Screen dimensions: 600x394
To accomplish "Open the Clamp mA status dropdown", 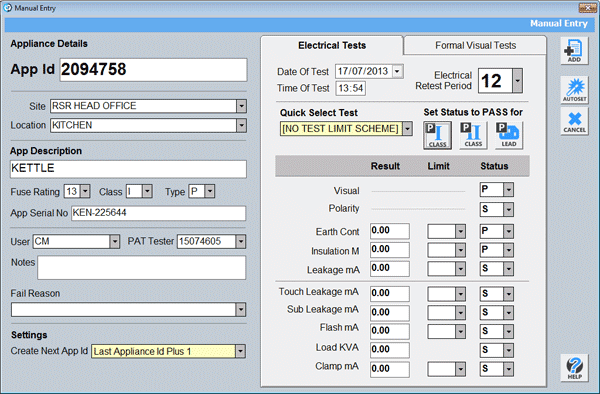I will tap(509, 369).
